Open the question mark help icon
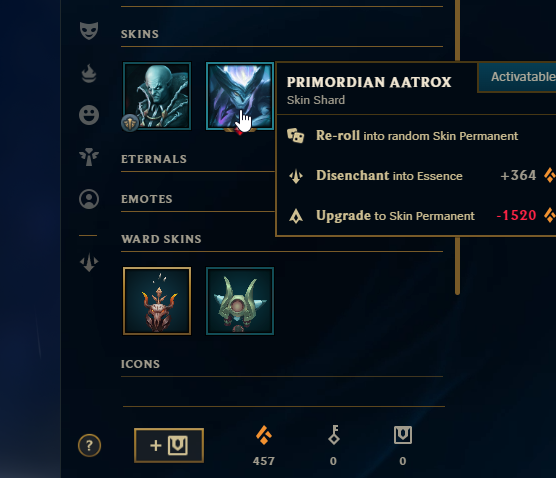 (x=89, y=445)
